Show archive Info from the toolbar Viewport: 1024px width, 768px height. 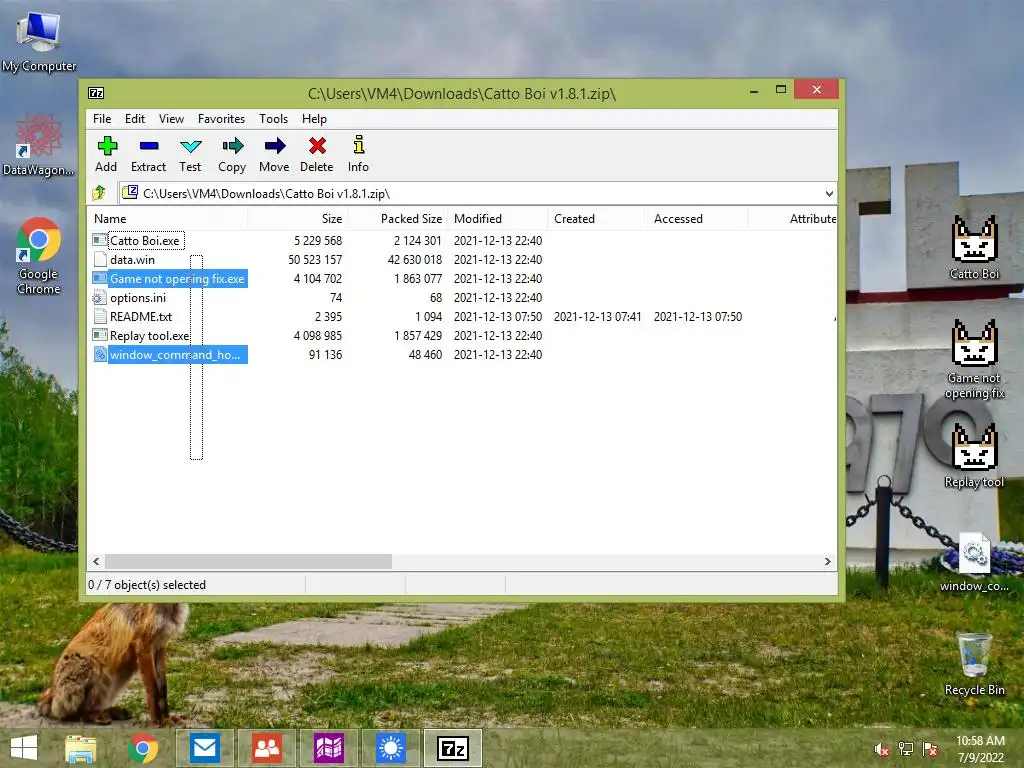click(x=358, y=155)
